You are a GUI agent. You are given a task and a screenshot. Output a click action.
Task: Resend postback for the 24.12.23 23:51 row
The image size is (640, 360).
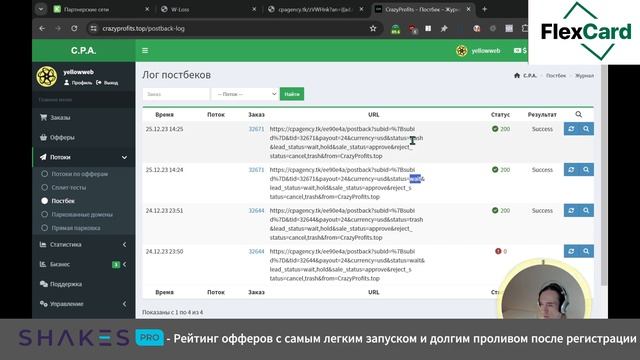point(571,211)
